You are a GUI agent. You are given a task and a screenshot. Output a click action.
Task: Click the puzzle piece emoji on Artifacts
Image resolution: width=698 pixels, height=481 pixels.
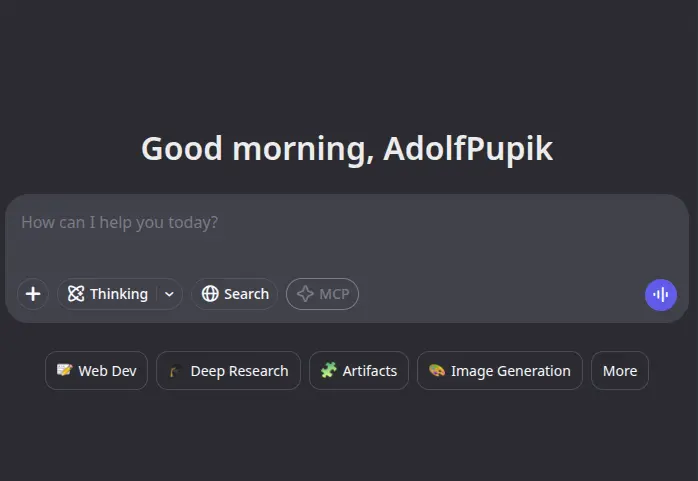click(x=329, y=370)
